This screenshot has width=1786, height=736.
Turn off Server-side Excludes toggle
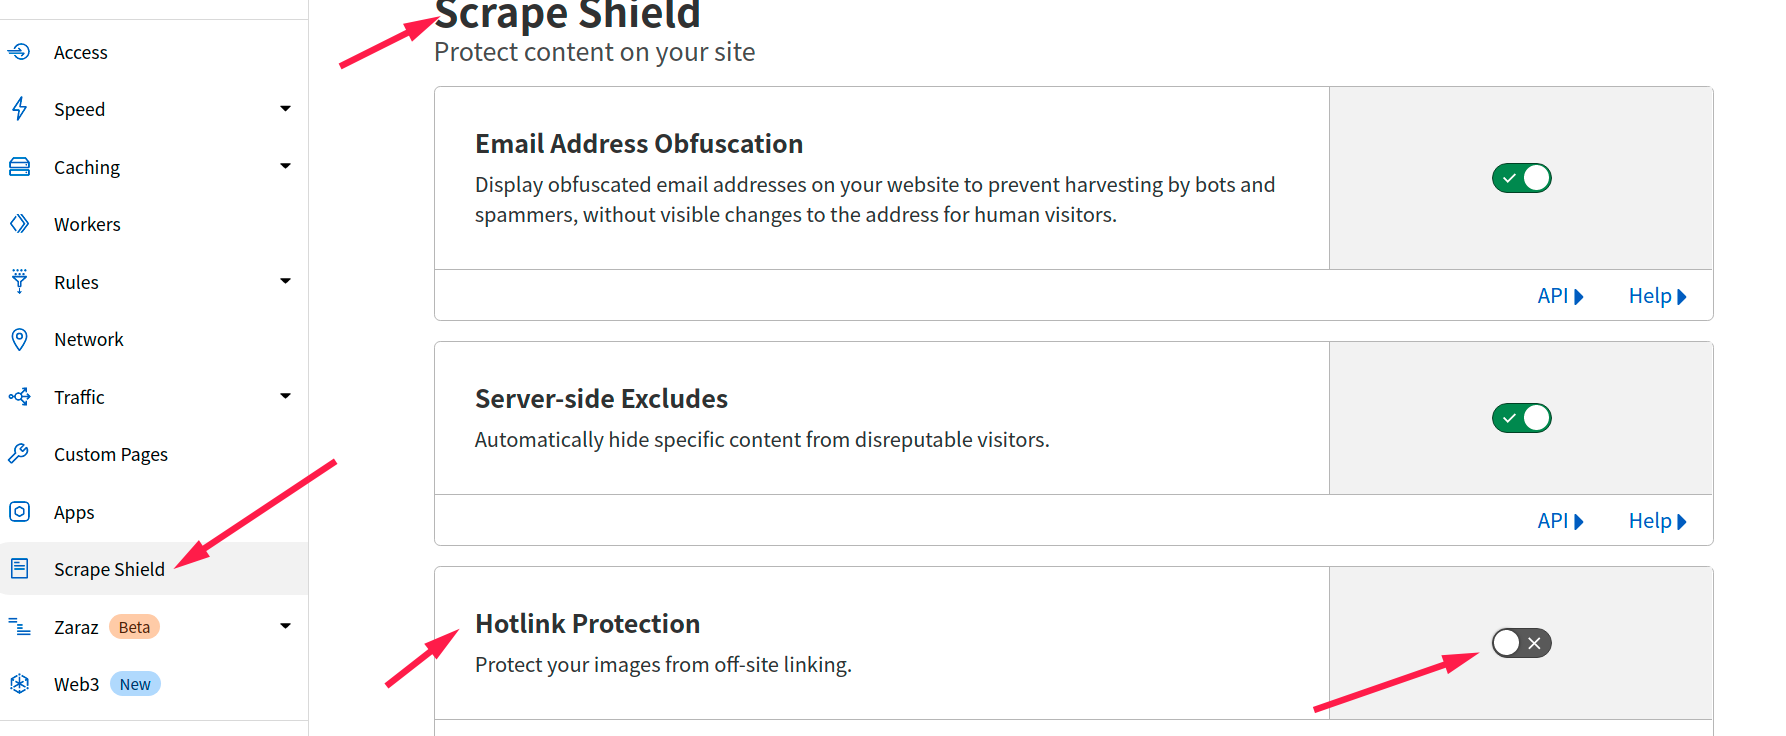pos(1521,418)
